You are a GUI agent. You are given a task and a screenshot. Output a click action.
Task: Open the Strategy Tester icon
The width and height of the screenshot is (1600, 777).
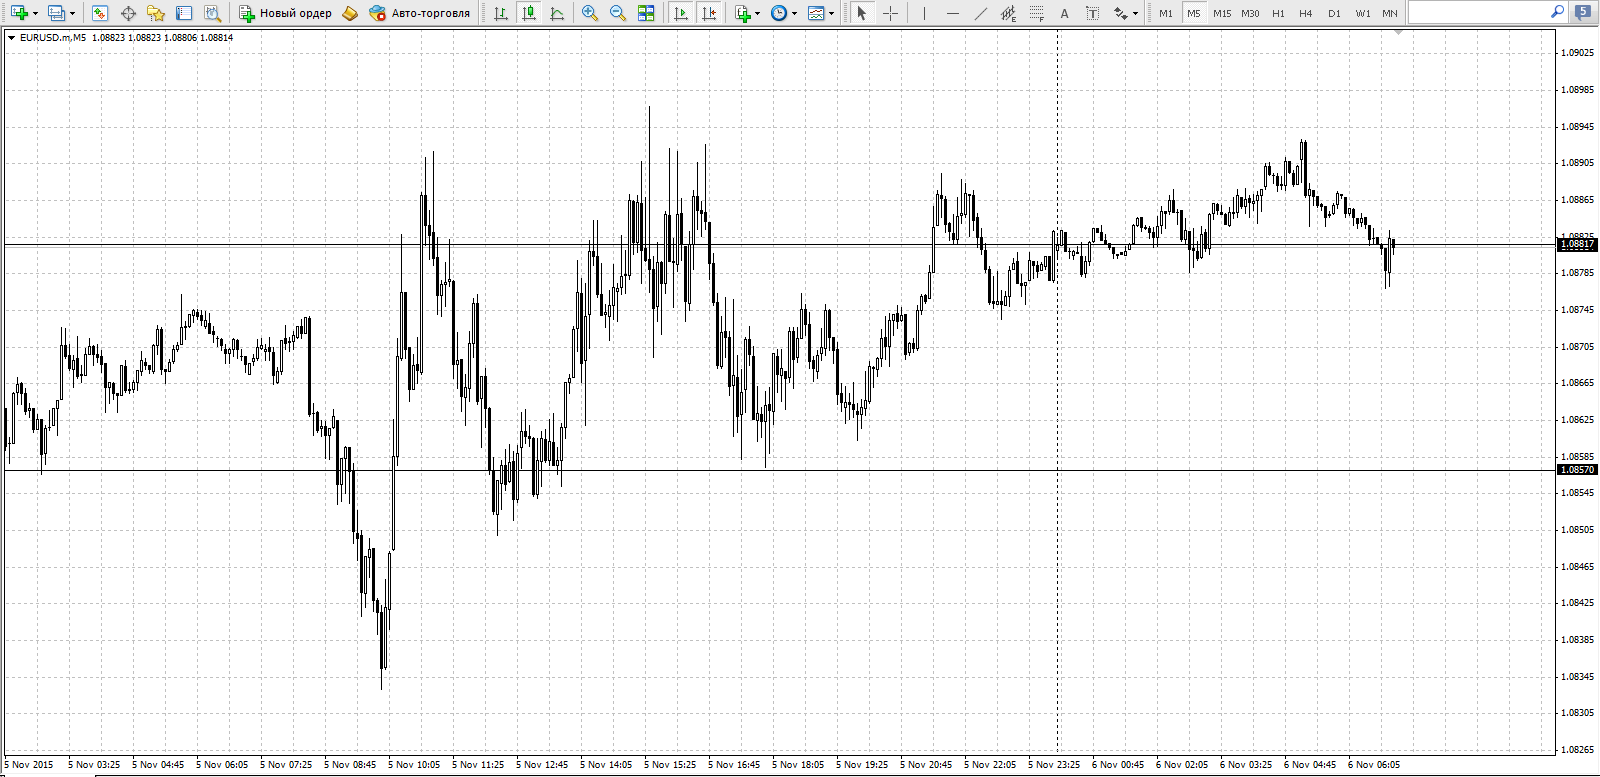coord(212,13)
